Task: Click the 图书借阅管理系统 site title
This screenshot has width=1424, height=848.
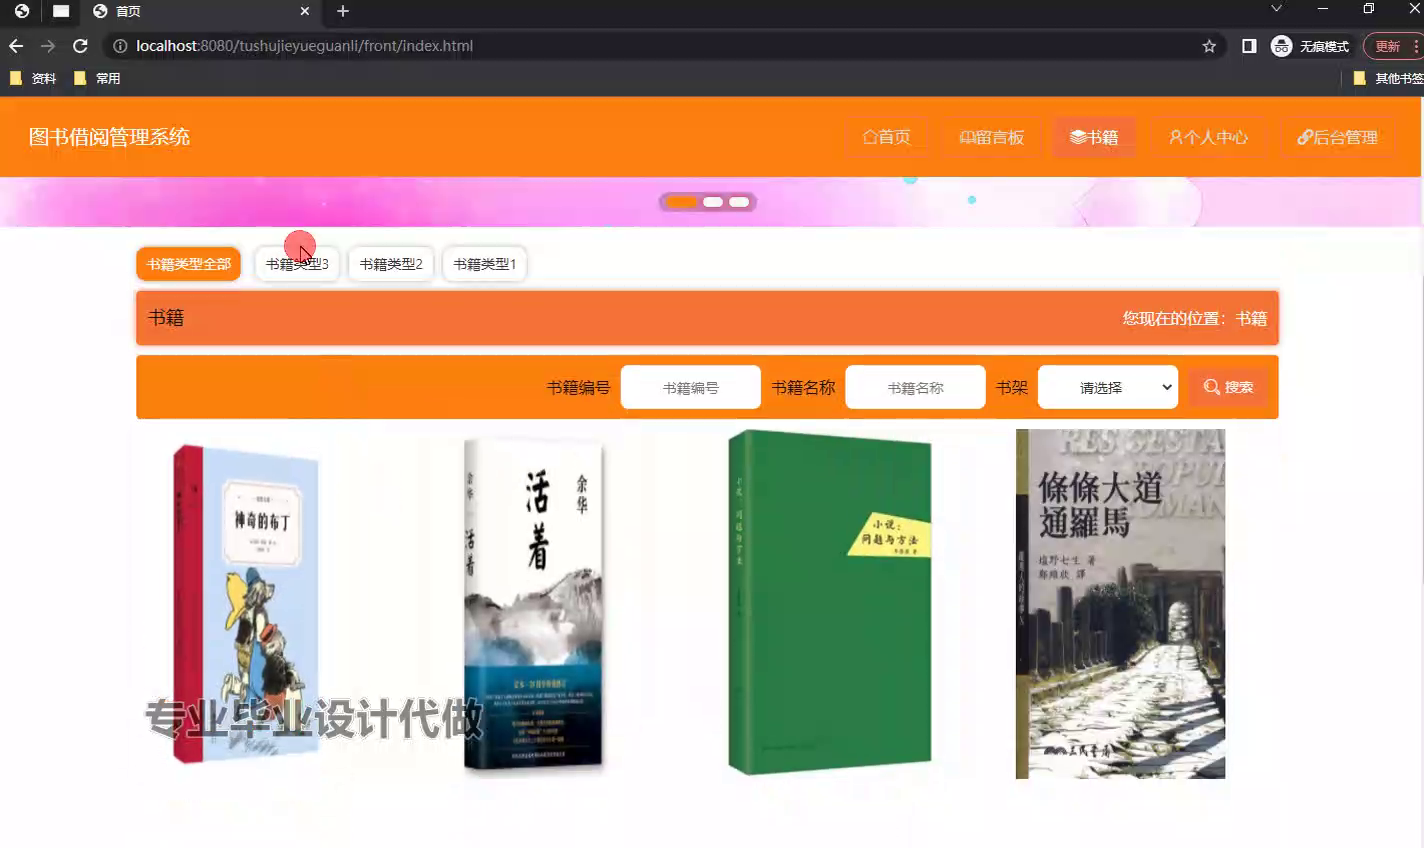Action: 109,137
